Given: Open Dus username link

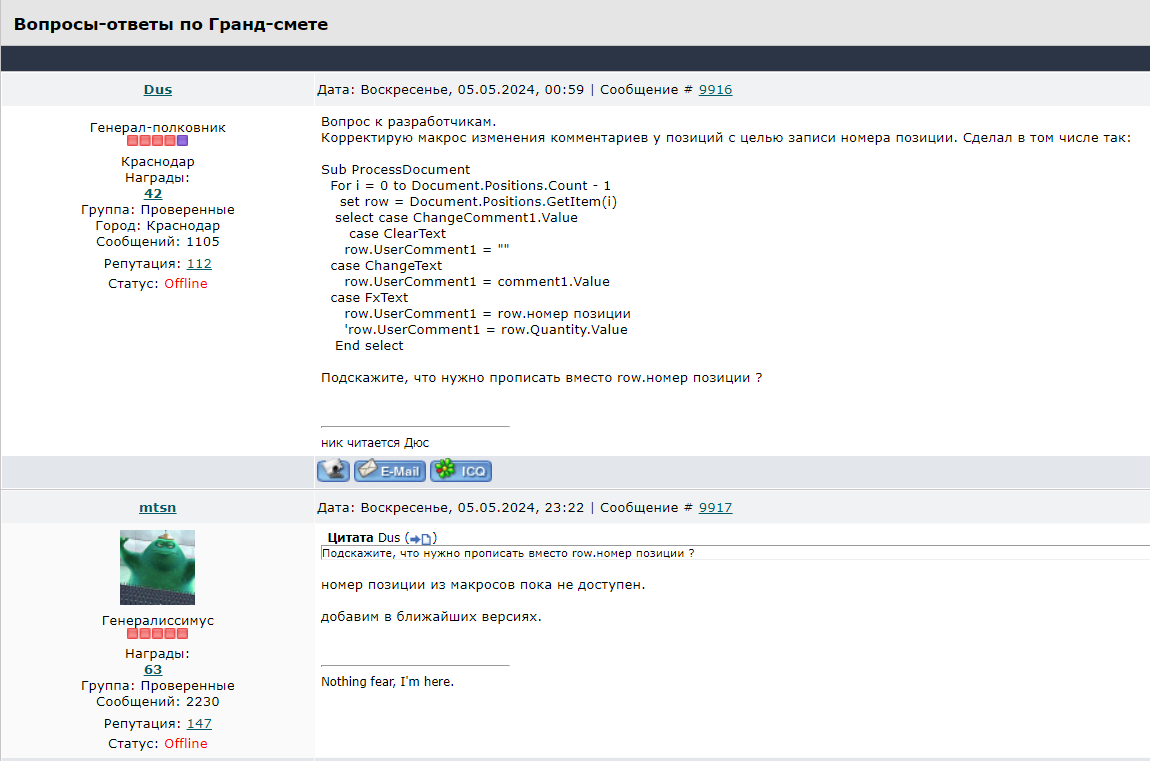Looking at the screenshot, I should (158, 89).
